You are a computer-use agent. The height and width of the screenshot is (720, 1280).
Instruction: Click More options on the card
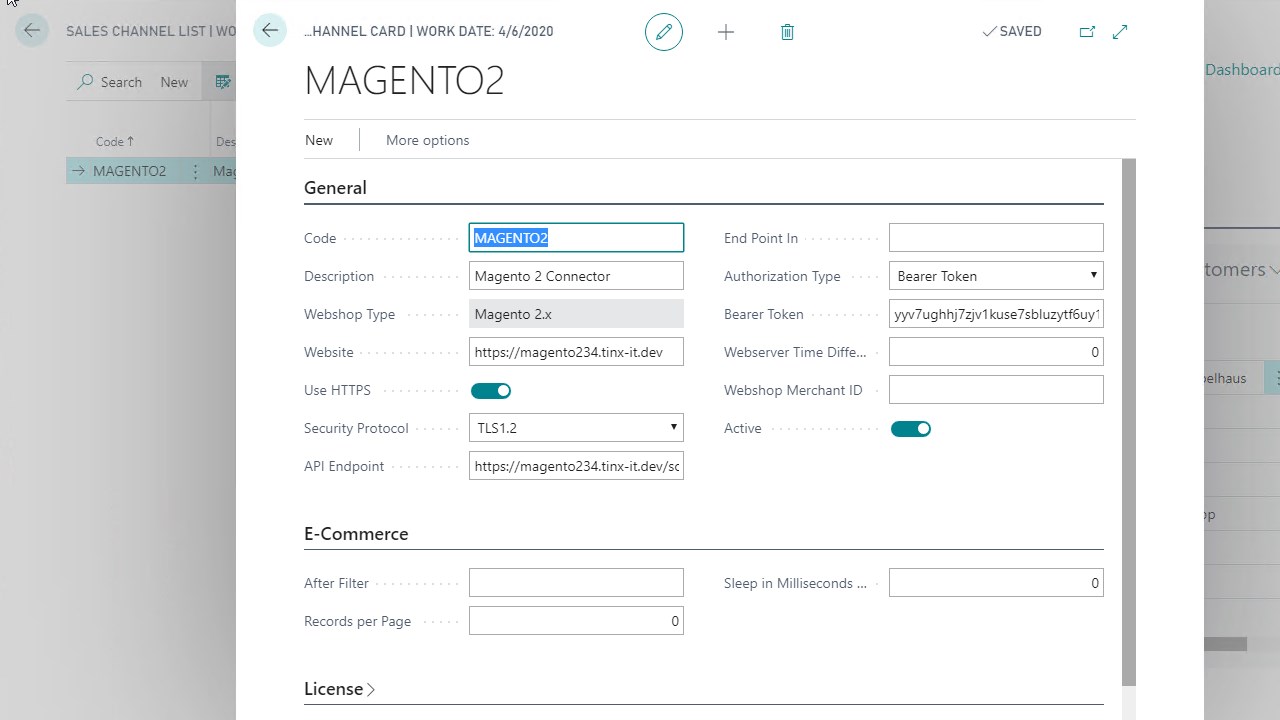[427, 140]
